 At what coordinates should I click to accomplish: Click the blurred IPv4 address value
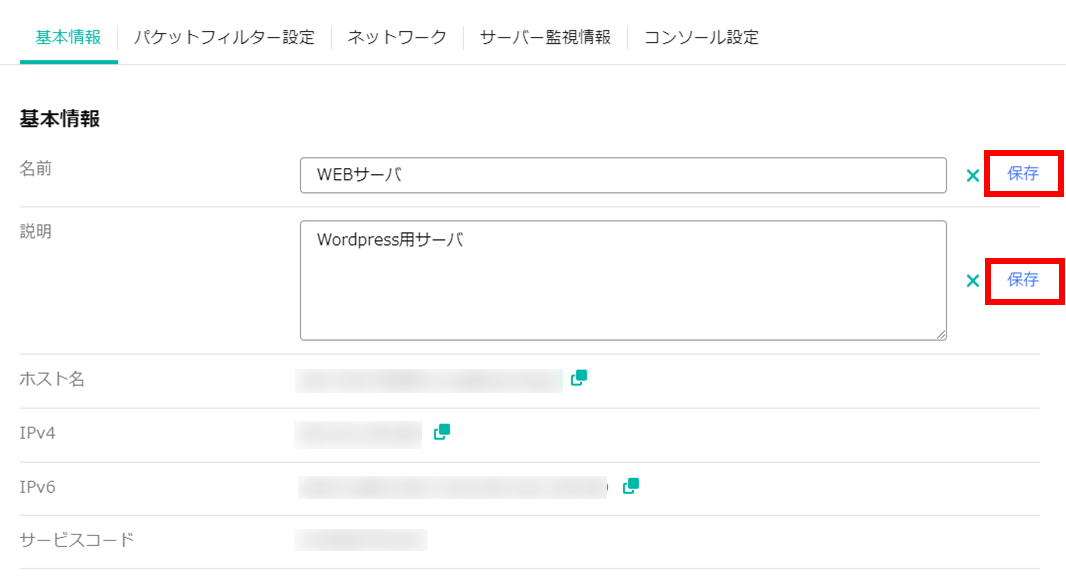[359, 434]
